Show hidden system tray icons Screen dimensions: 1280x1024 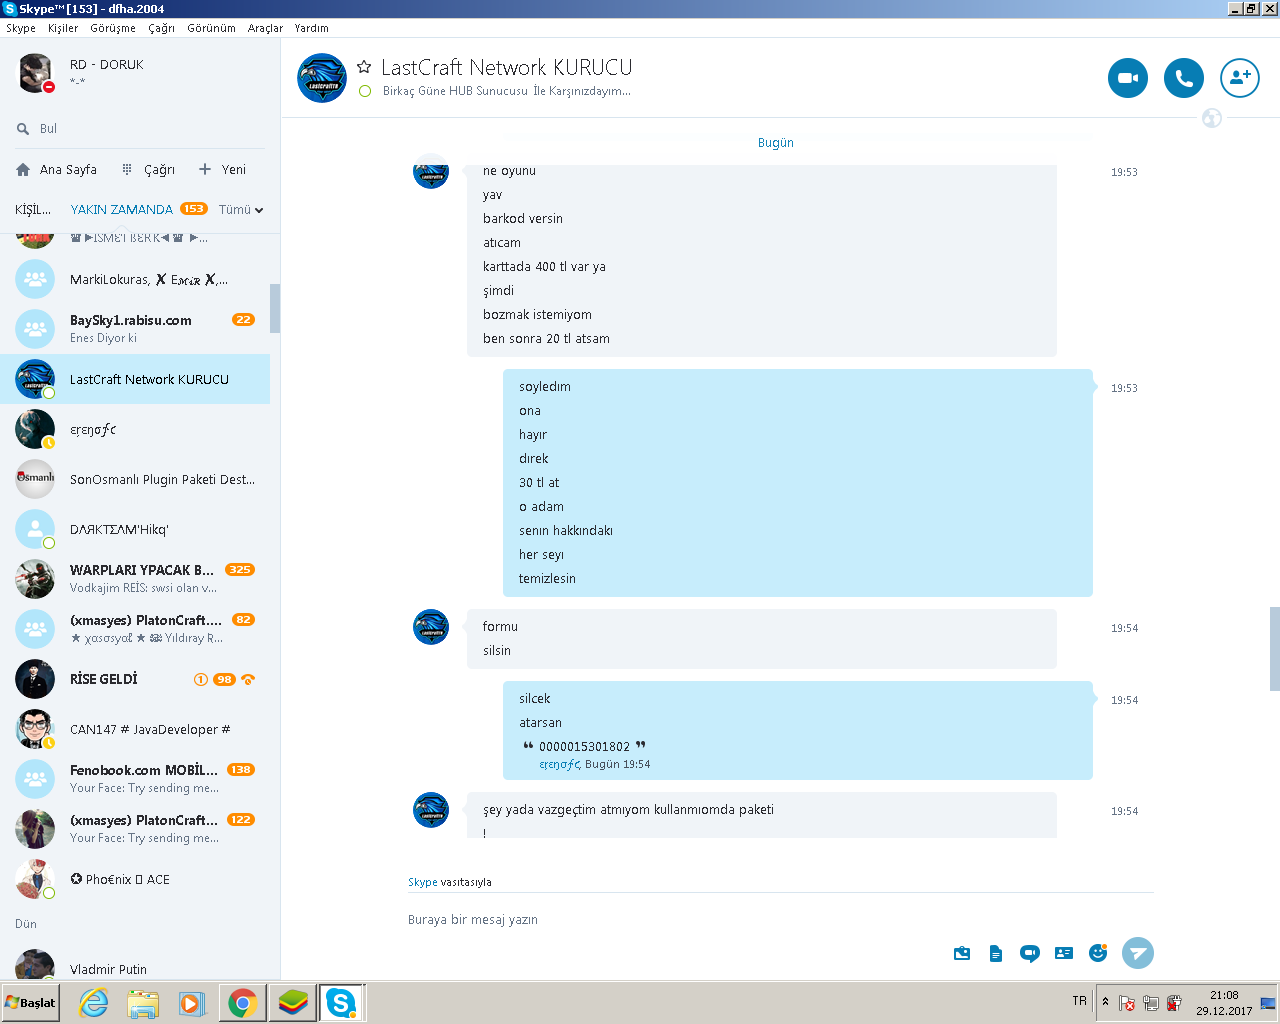(1105, 1001)
